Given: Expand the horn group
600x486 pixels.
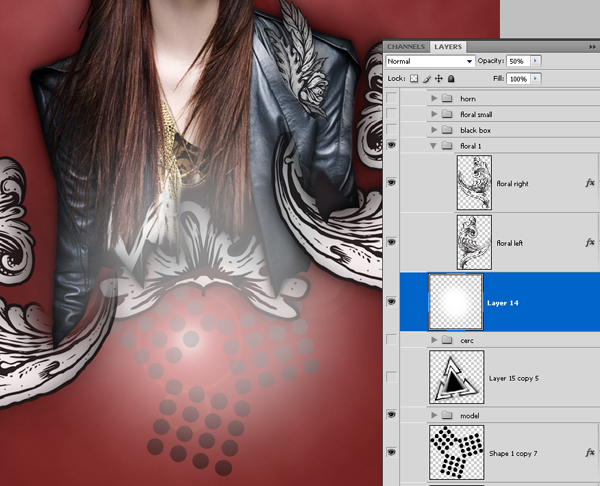Looking at the screenshot, I should tap(434, 98).
